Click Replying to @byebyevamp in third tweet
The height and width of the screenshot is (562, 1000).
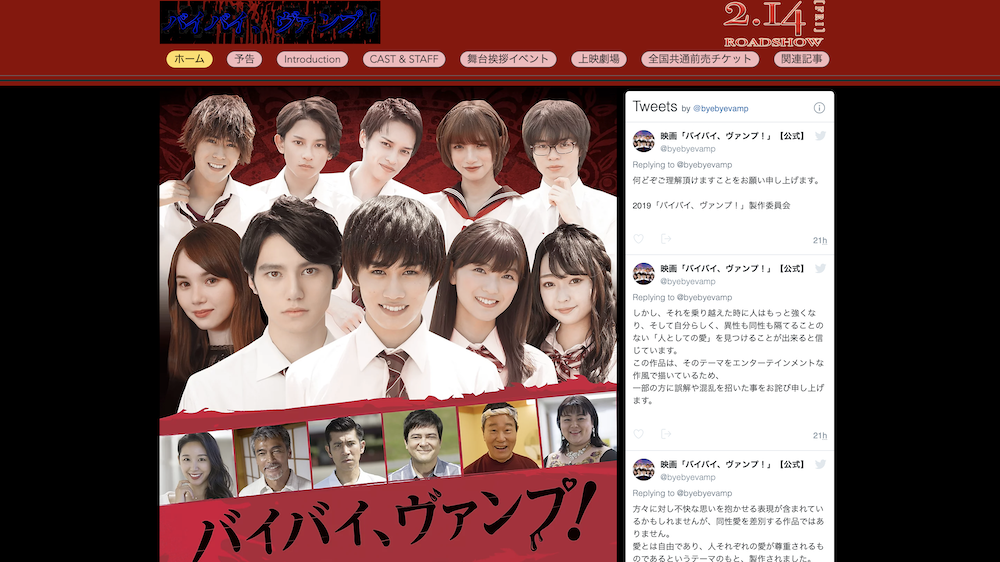pos(682,493)
